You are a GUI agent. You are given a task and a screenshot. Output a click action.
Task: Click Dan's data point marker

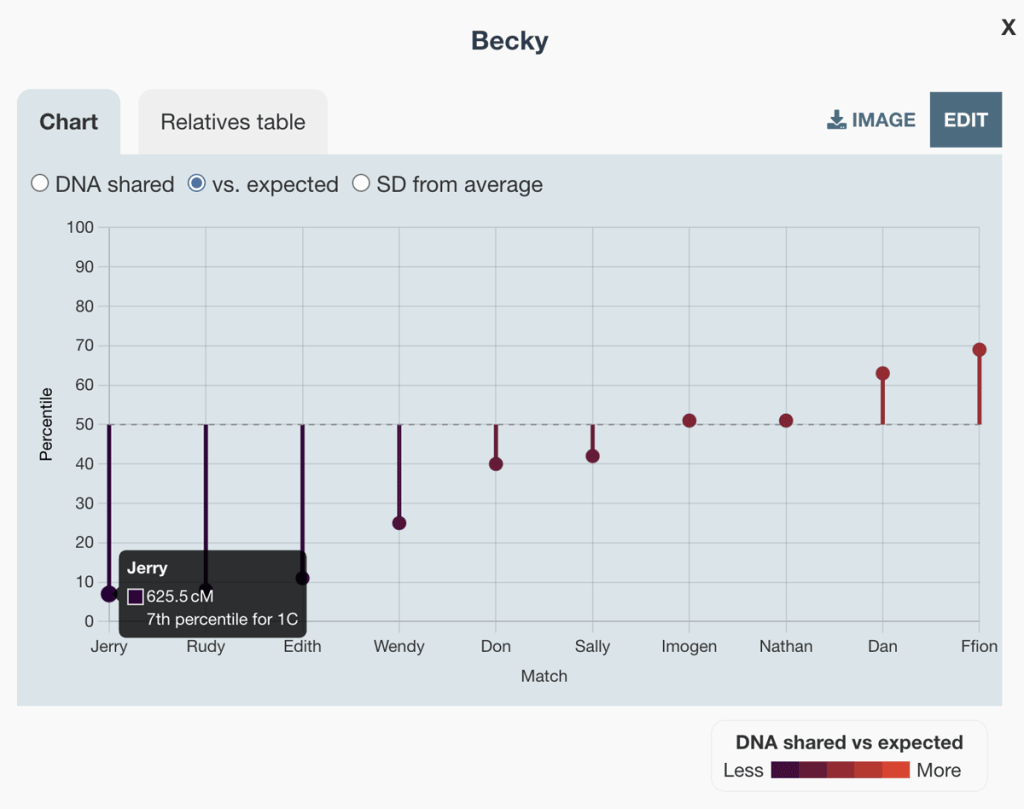coord(882,371)
